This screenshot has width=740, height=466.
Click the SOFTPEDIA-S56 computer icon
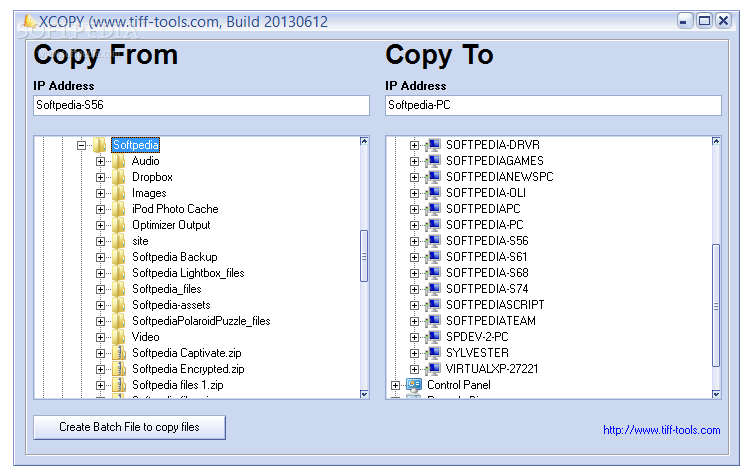(433, 241)
